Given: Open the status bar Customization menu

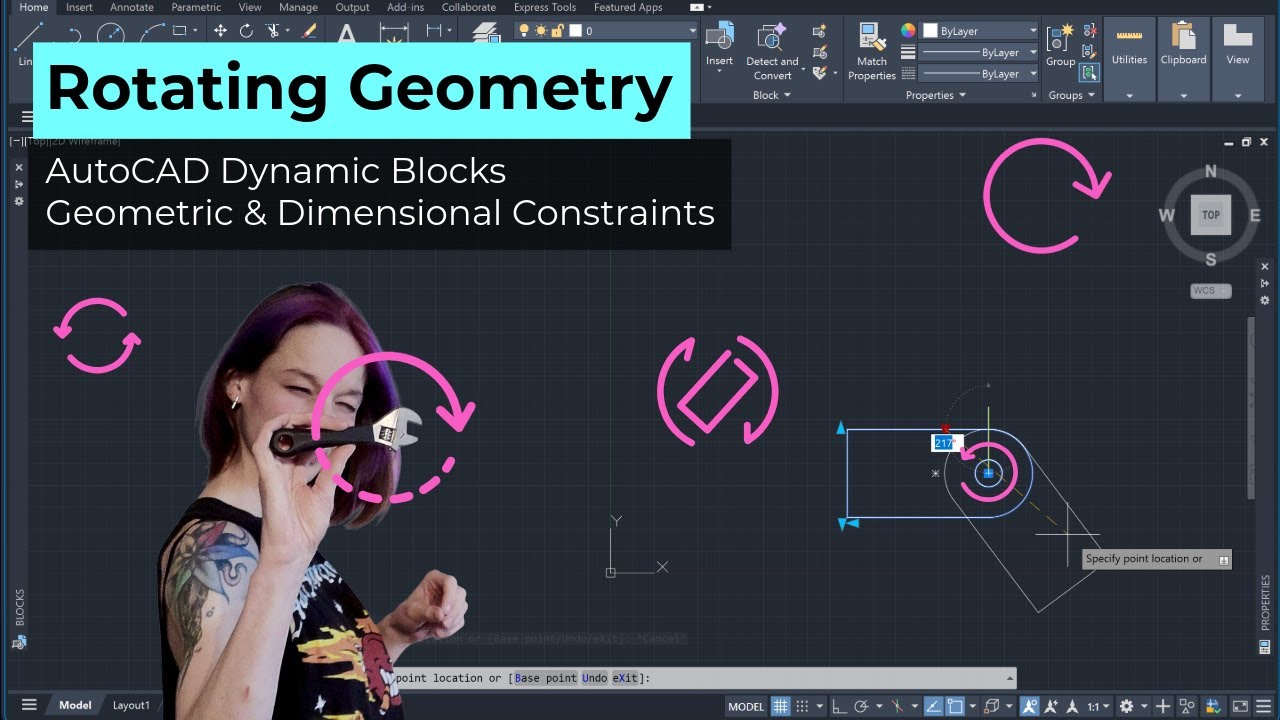Looking at the screenshot, I should click(1264, 706).
